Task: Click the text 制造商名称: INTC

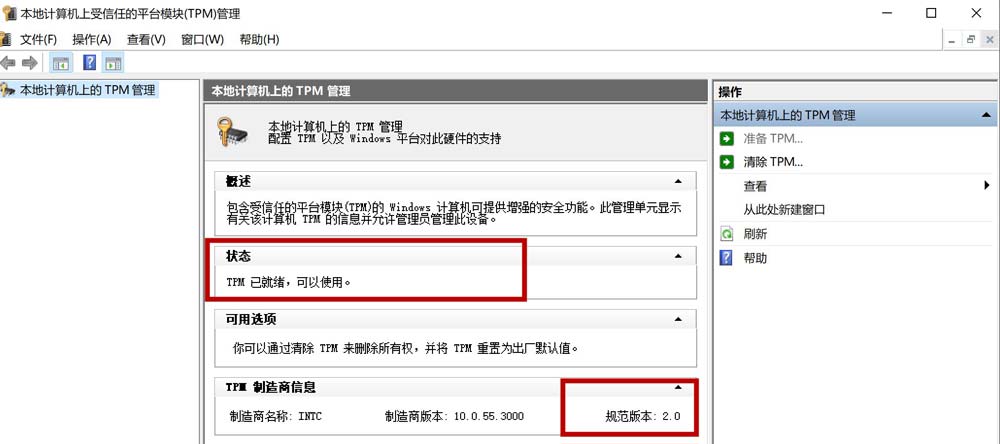Action: click(276, 417)
